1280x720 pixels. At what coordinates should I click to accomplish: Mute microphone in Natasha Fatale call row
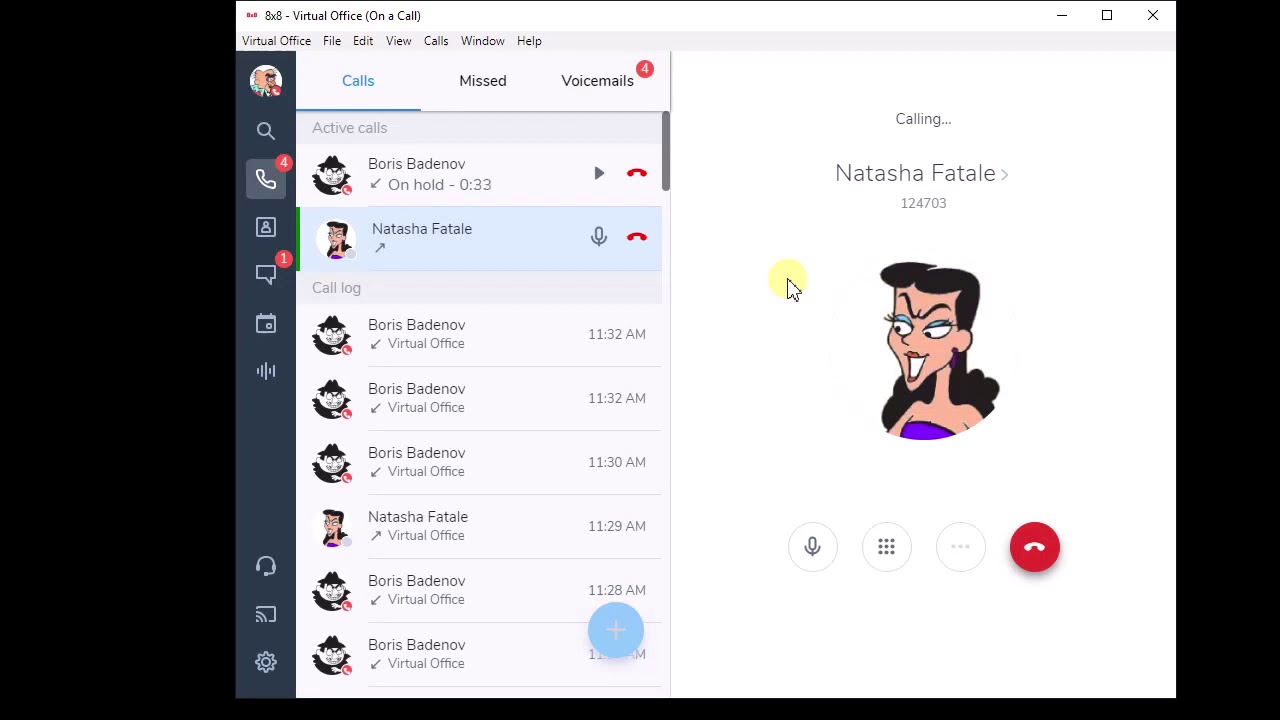(599, 237)
